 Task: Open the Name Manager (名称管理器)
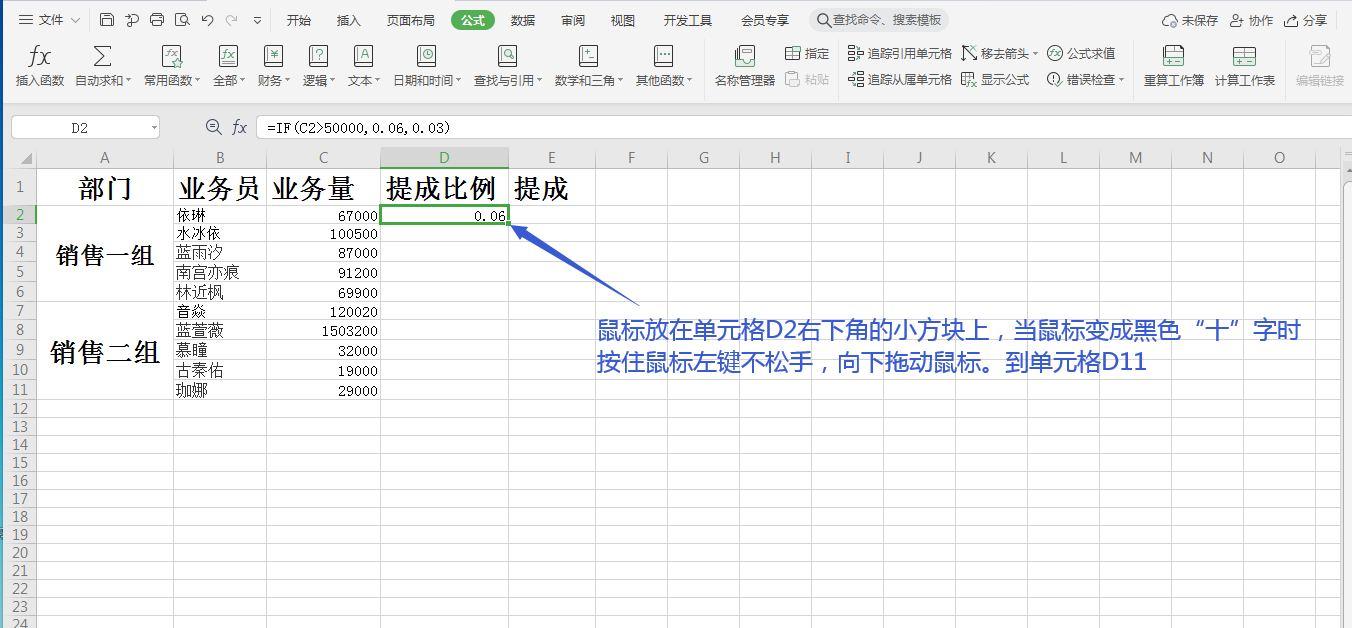coord(745,66)
